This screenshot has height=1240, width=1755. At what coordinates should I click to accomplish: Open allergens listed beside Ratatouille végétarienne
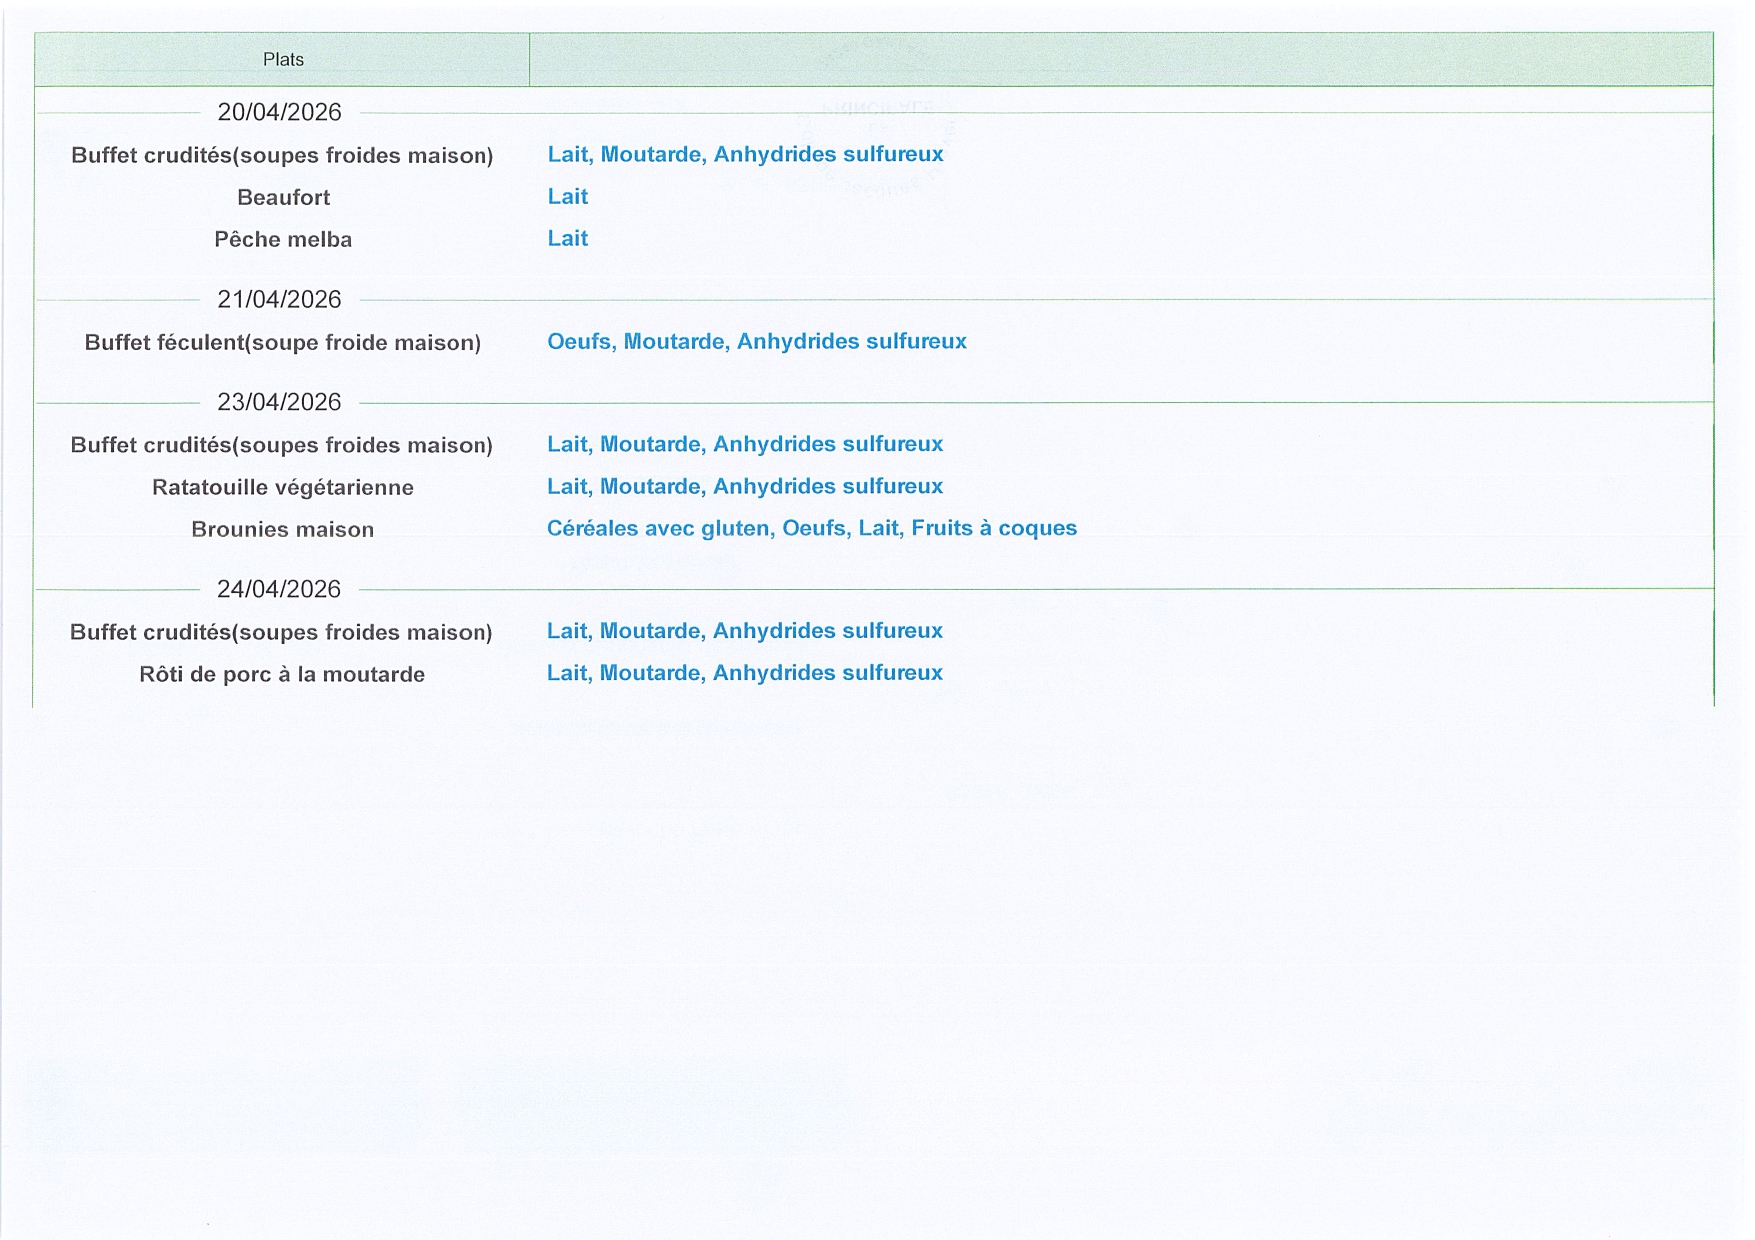pos(745,487)
